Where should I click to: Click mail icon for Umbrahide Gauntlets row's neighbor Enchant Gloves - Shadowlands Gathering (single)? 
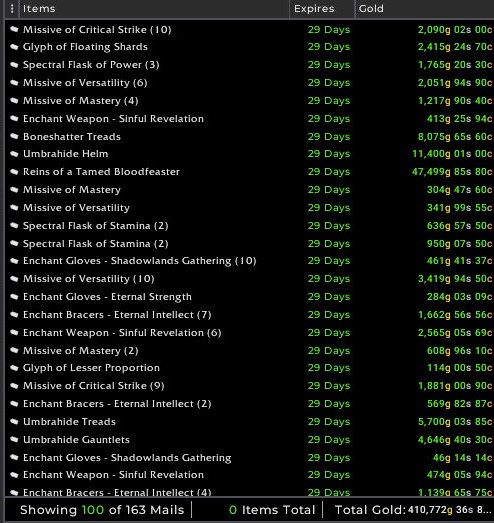14,458
